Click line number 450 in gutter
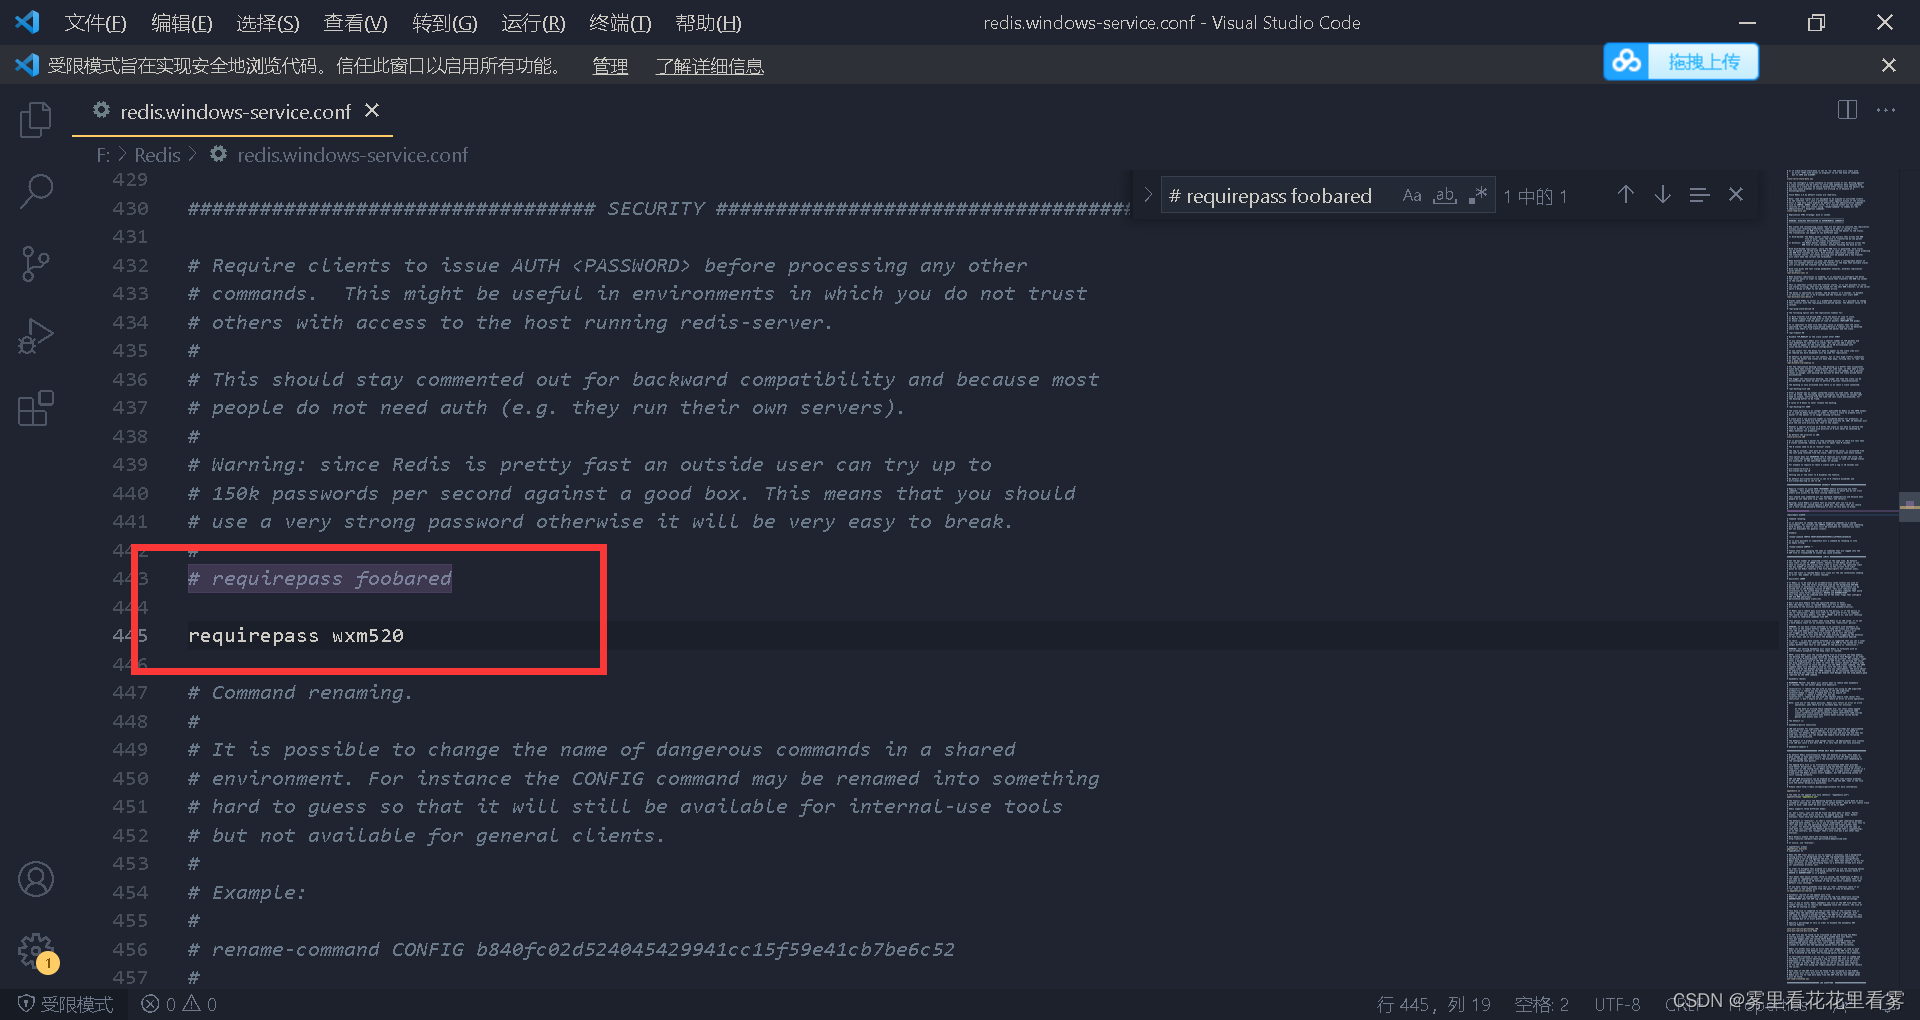 tap(130, 779)
